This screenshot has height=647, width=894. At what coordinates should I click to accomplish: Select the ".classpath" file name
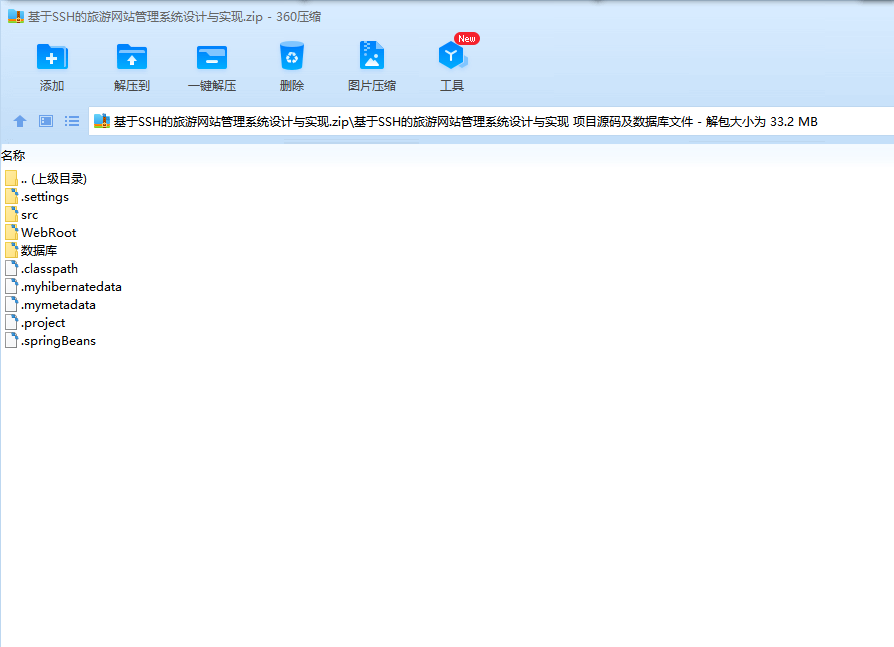[x=50, y=268]
